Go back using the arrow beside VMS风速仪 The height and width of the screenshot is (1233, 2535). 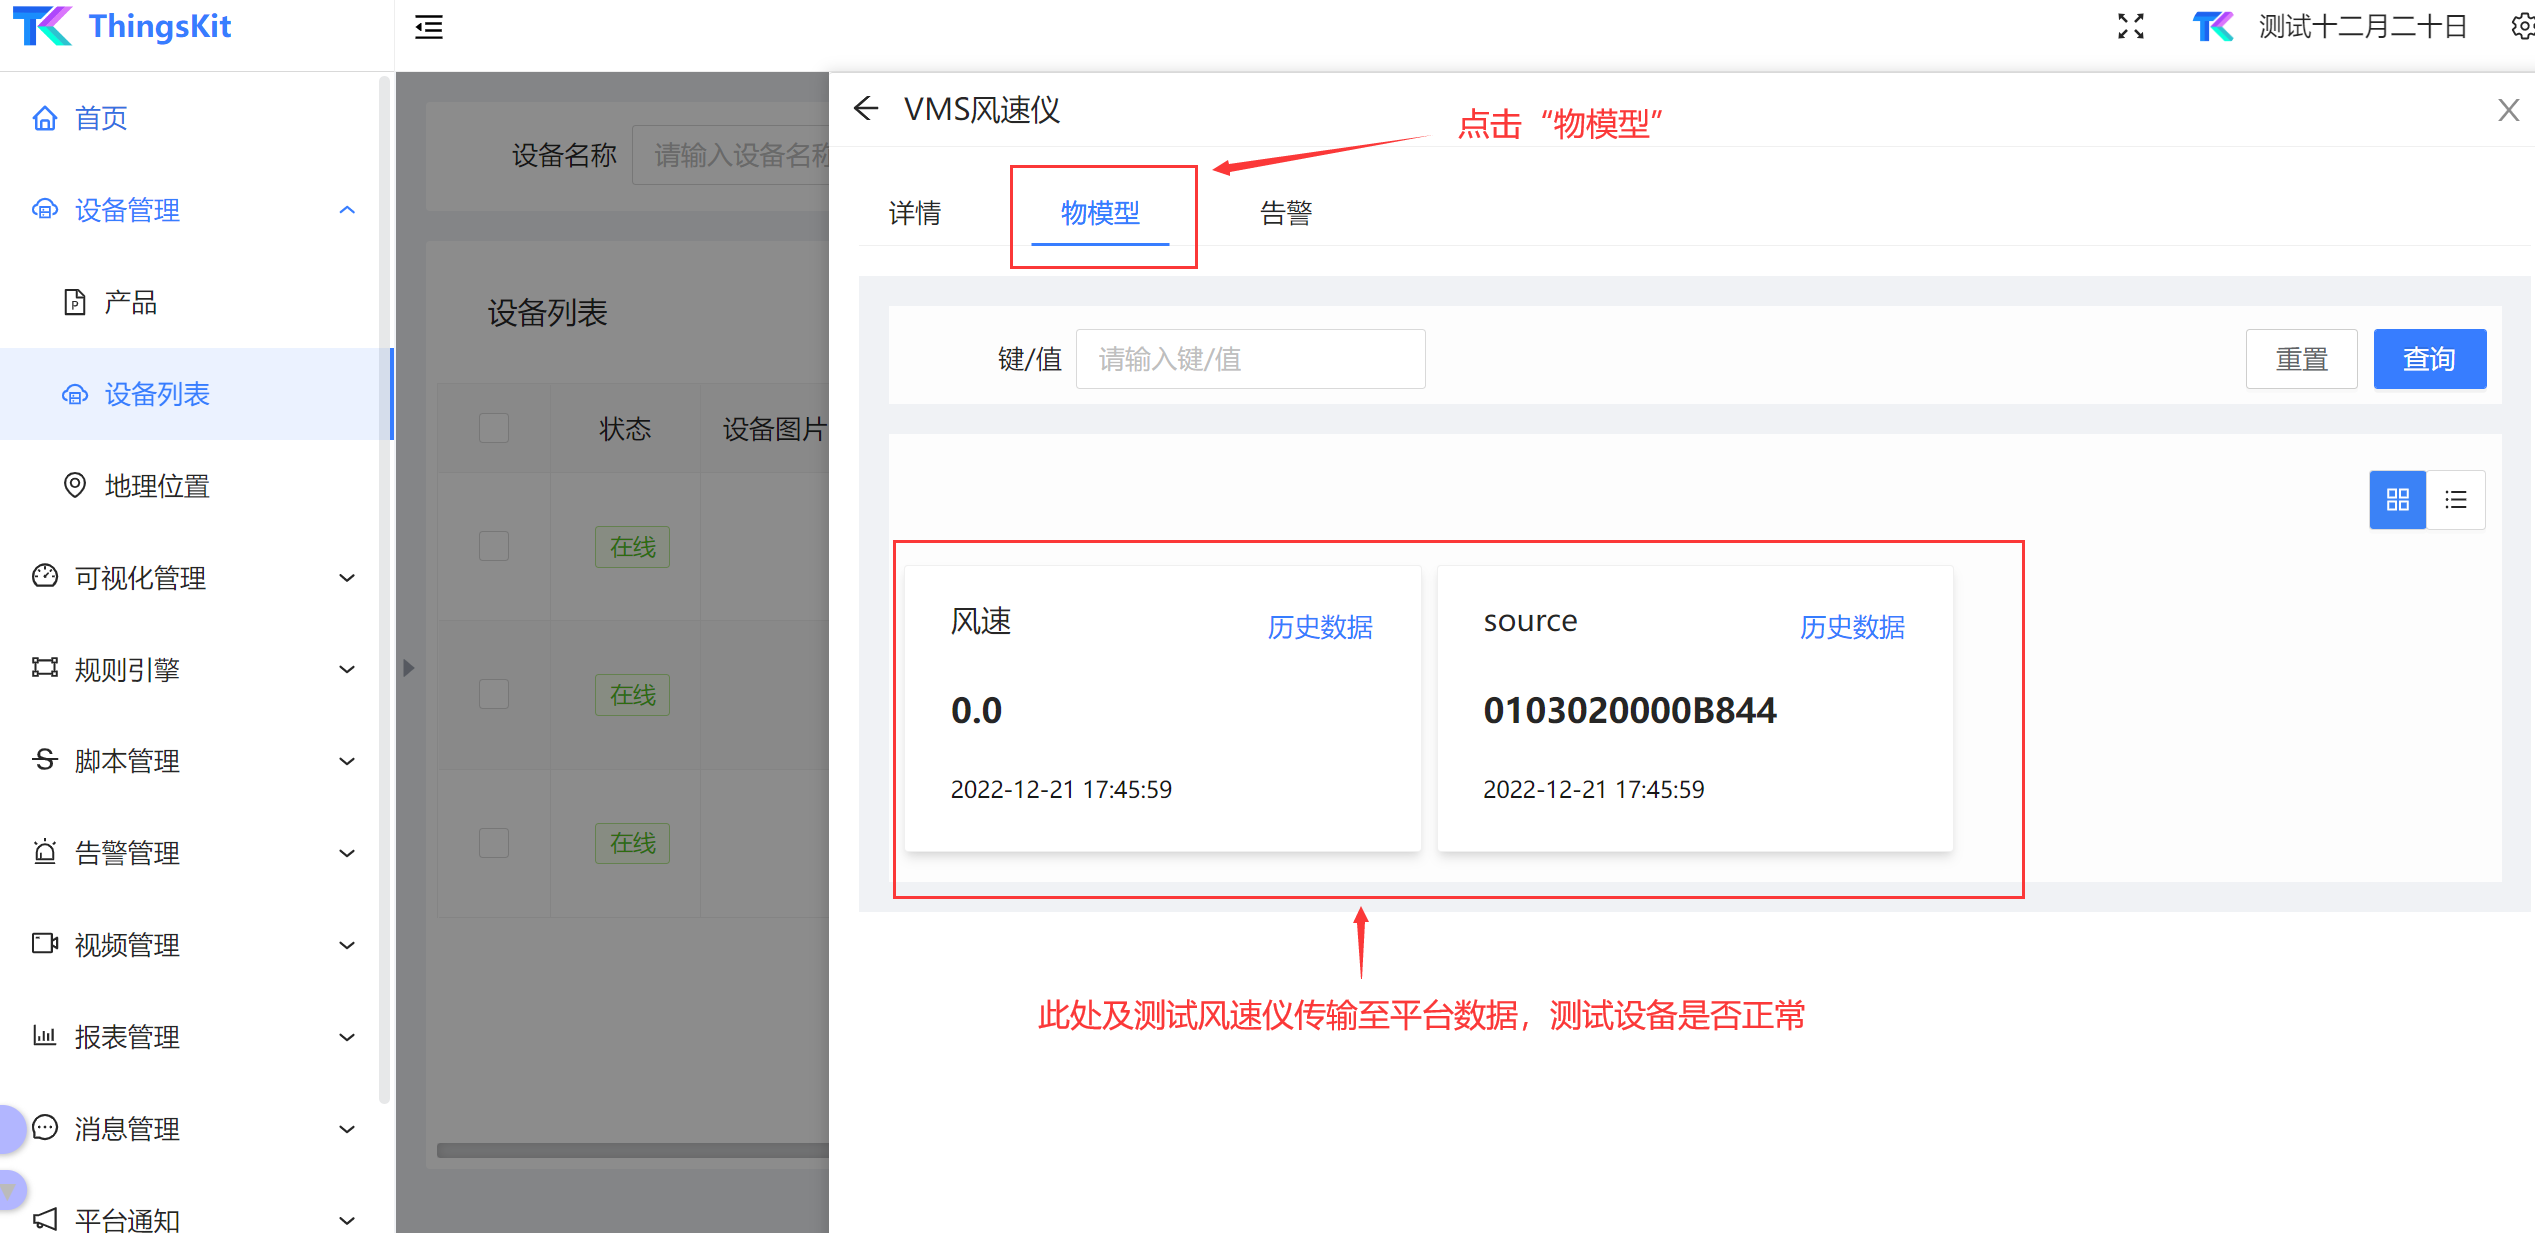pos(865,108)
